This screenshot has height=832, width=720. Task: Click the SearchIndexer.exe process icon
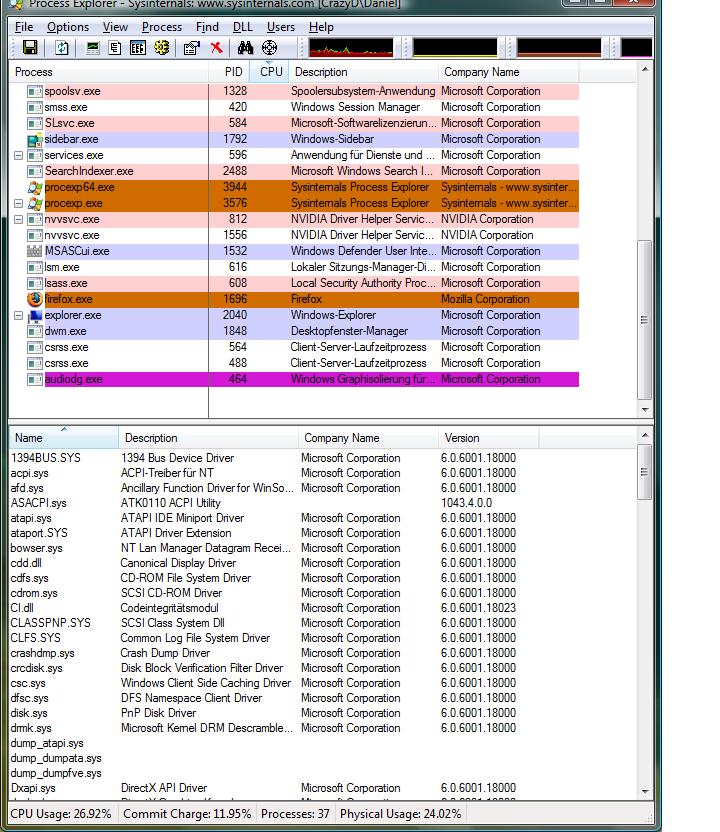coord(35,171)
